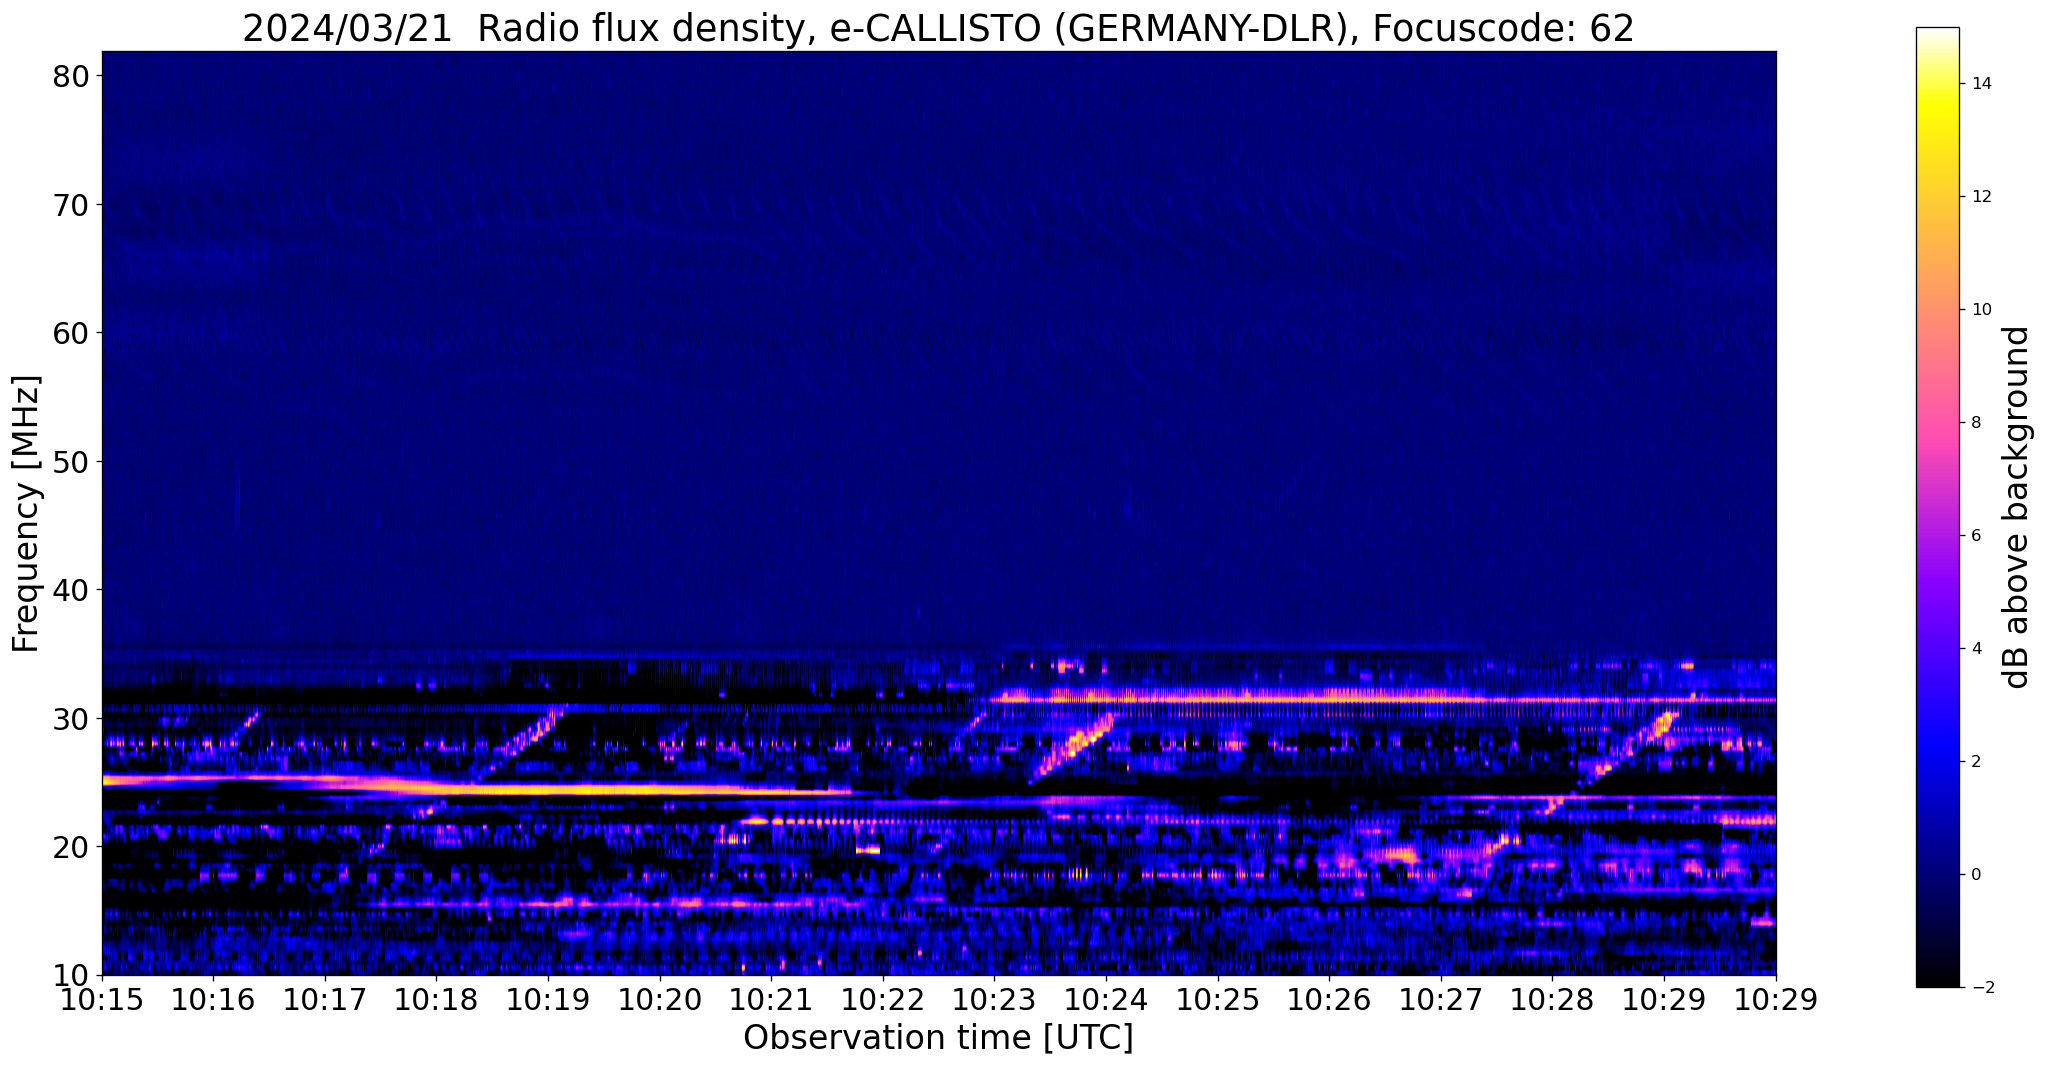Click the 10:25 time tick label
The width and height of the screenshot is (2047, 1067).
click(x=1218, y=1000)
